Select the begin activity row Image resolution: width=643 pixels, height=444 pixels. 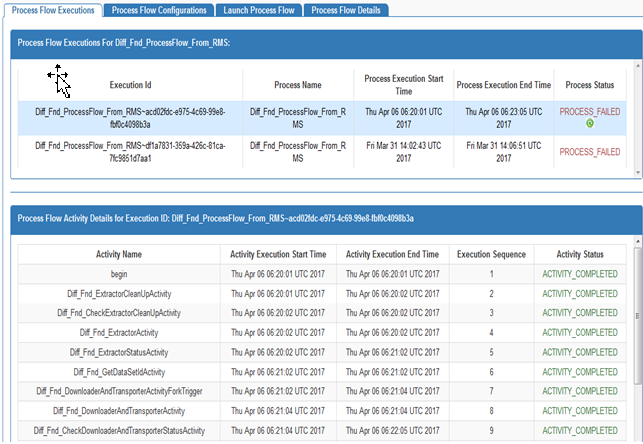[322, 274]
